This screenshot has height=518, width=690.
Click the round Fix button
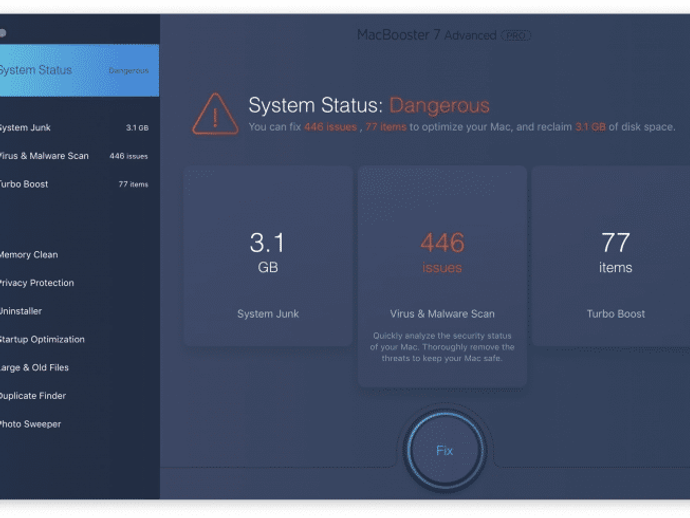pos(444,450)
